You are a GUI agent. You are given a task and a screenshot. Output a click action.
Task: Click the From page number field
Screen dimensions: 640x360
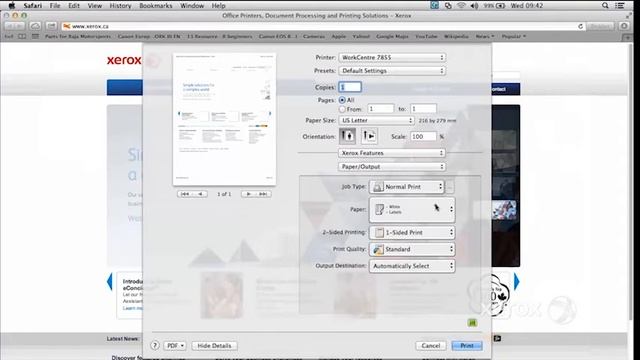tap(380, 109)
